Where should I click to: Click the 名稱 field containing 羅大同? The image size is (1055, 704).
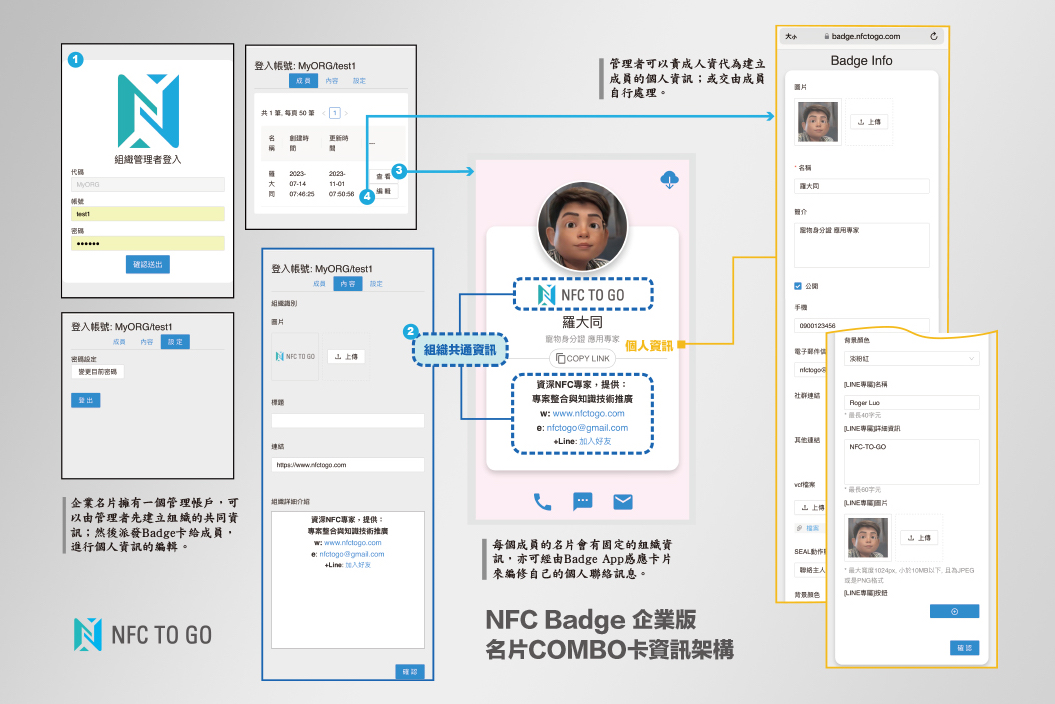click(862, 186)
